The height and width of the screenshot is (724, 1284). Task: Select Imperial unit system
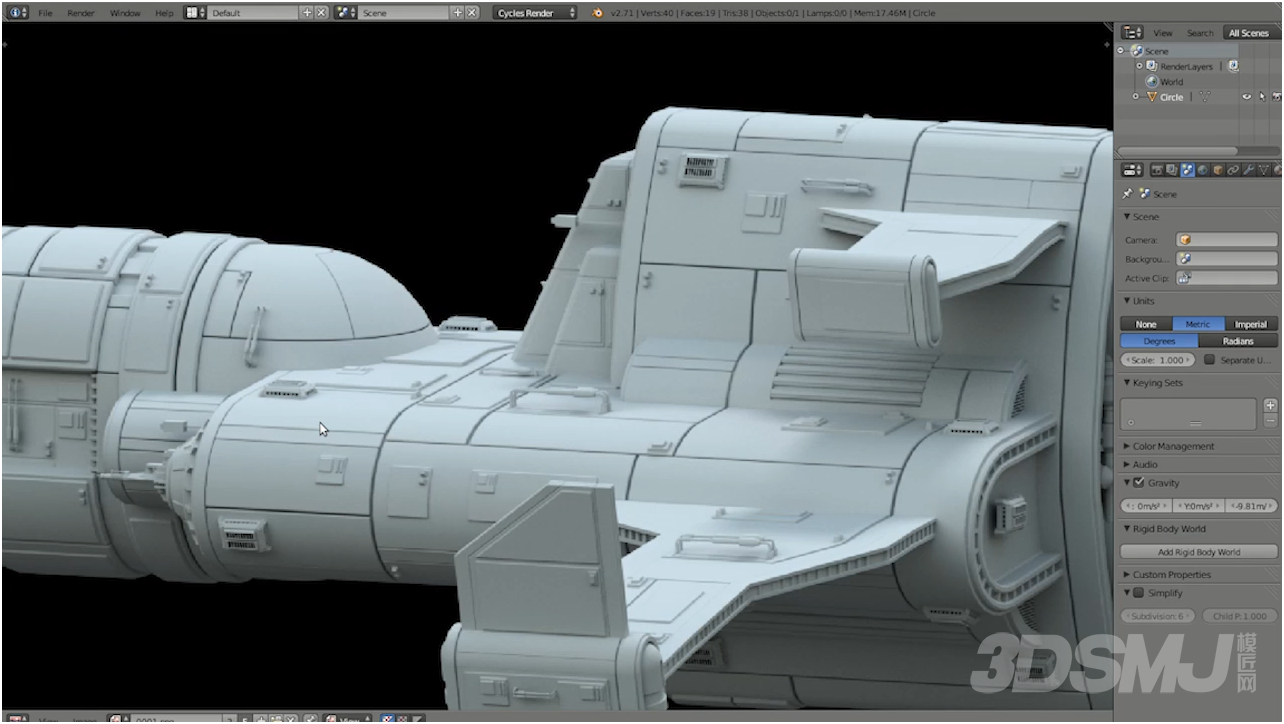point(1251,324)
